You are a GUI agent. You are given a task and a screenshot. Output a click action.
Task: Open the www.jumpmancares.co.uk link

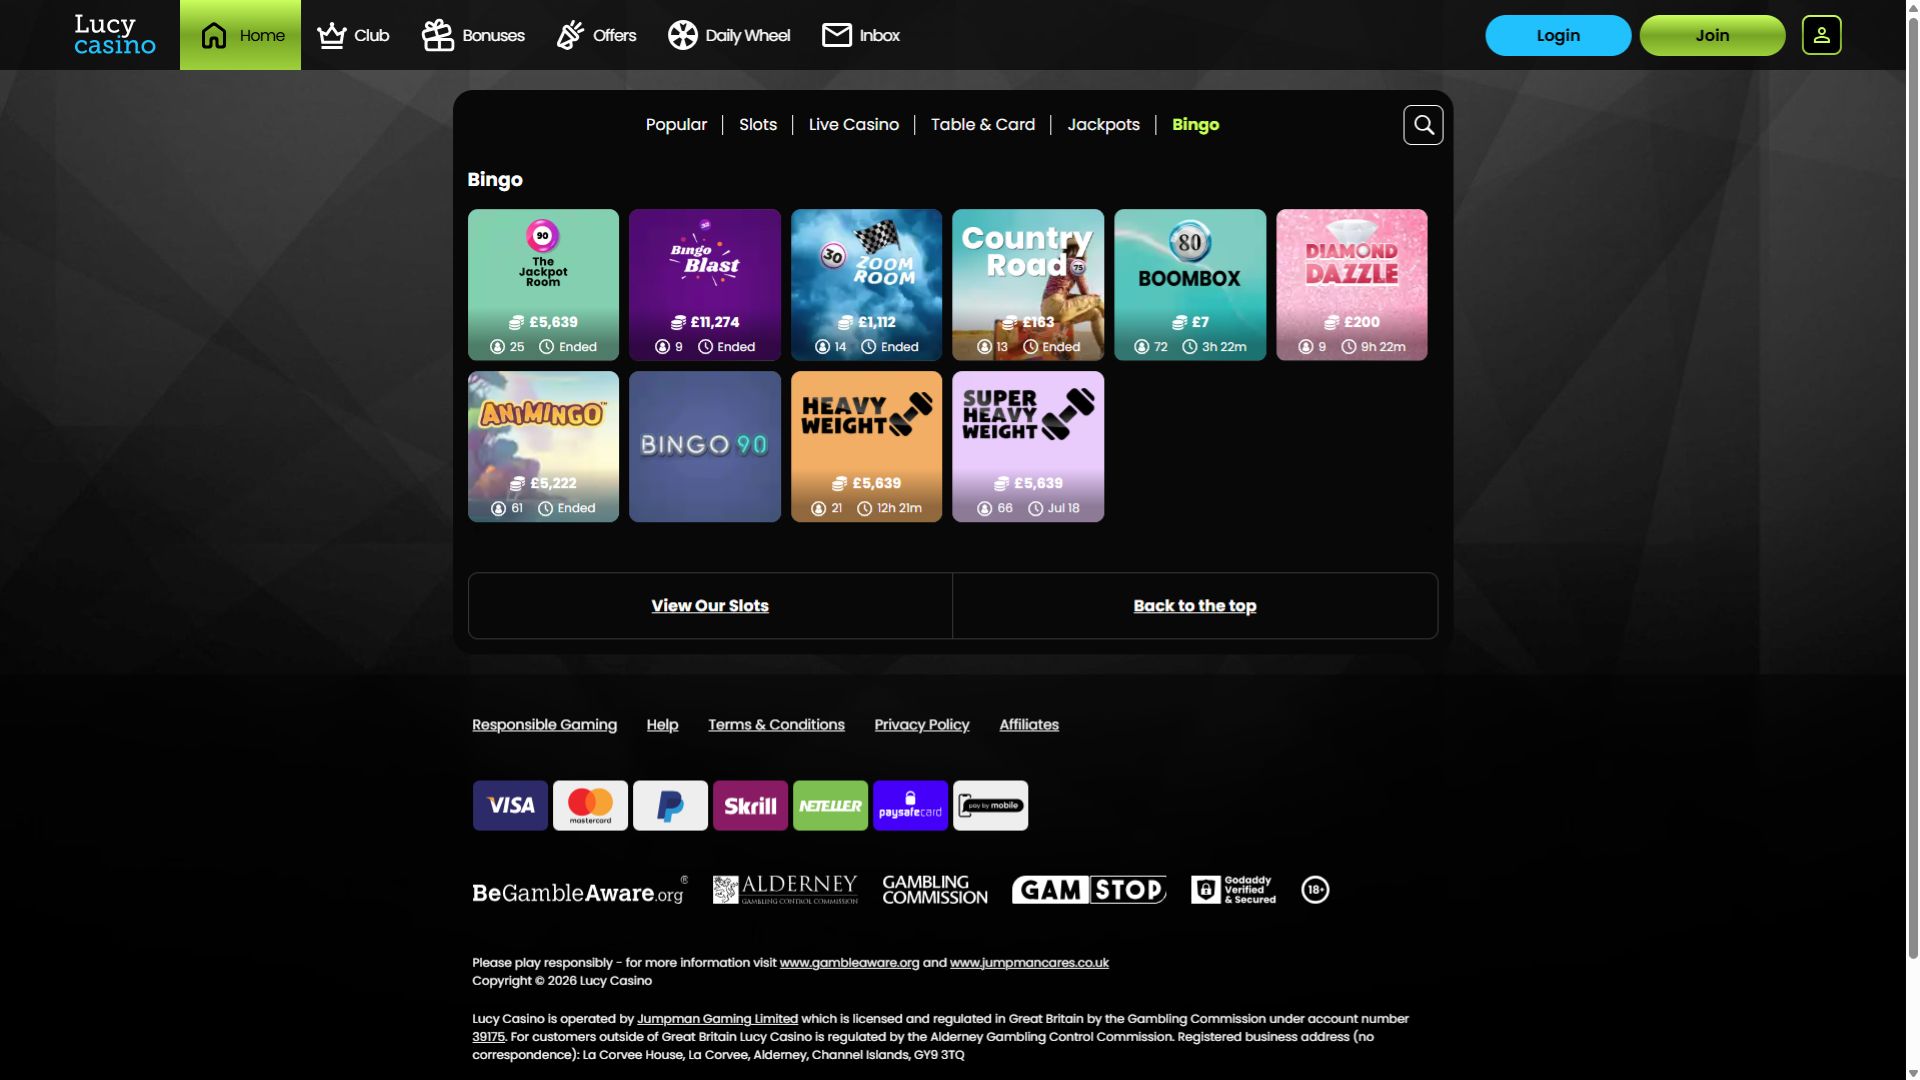click(1029, 963)
